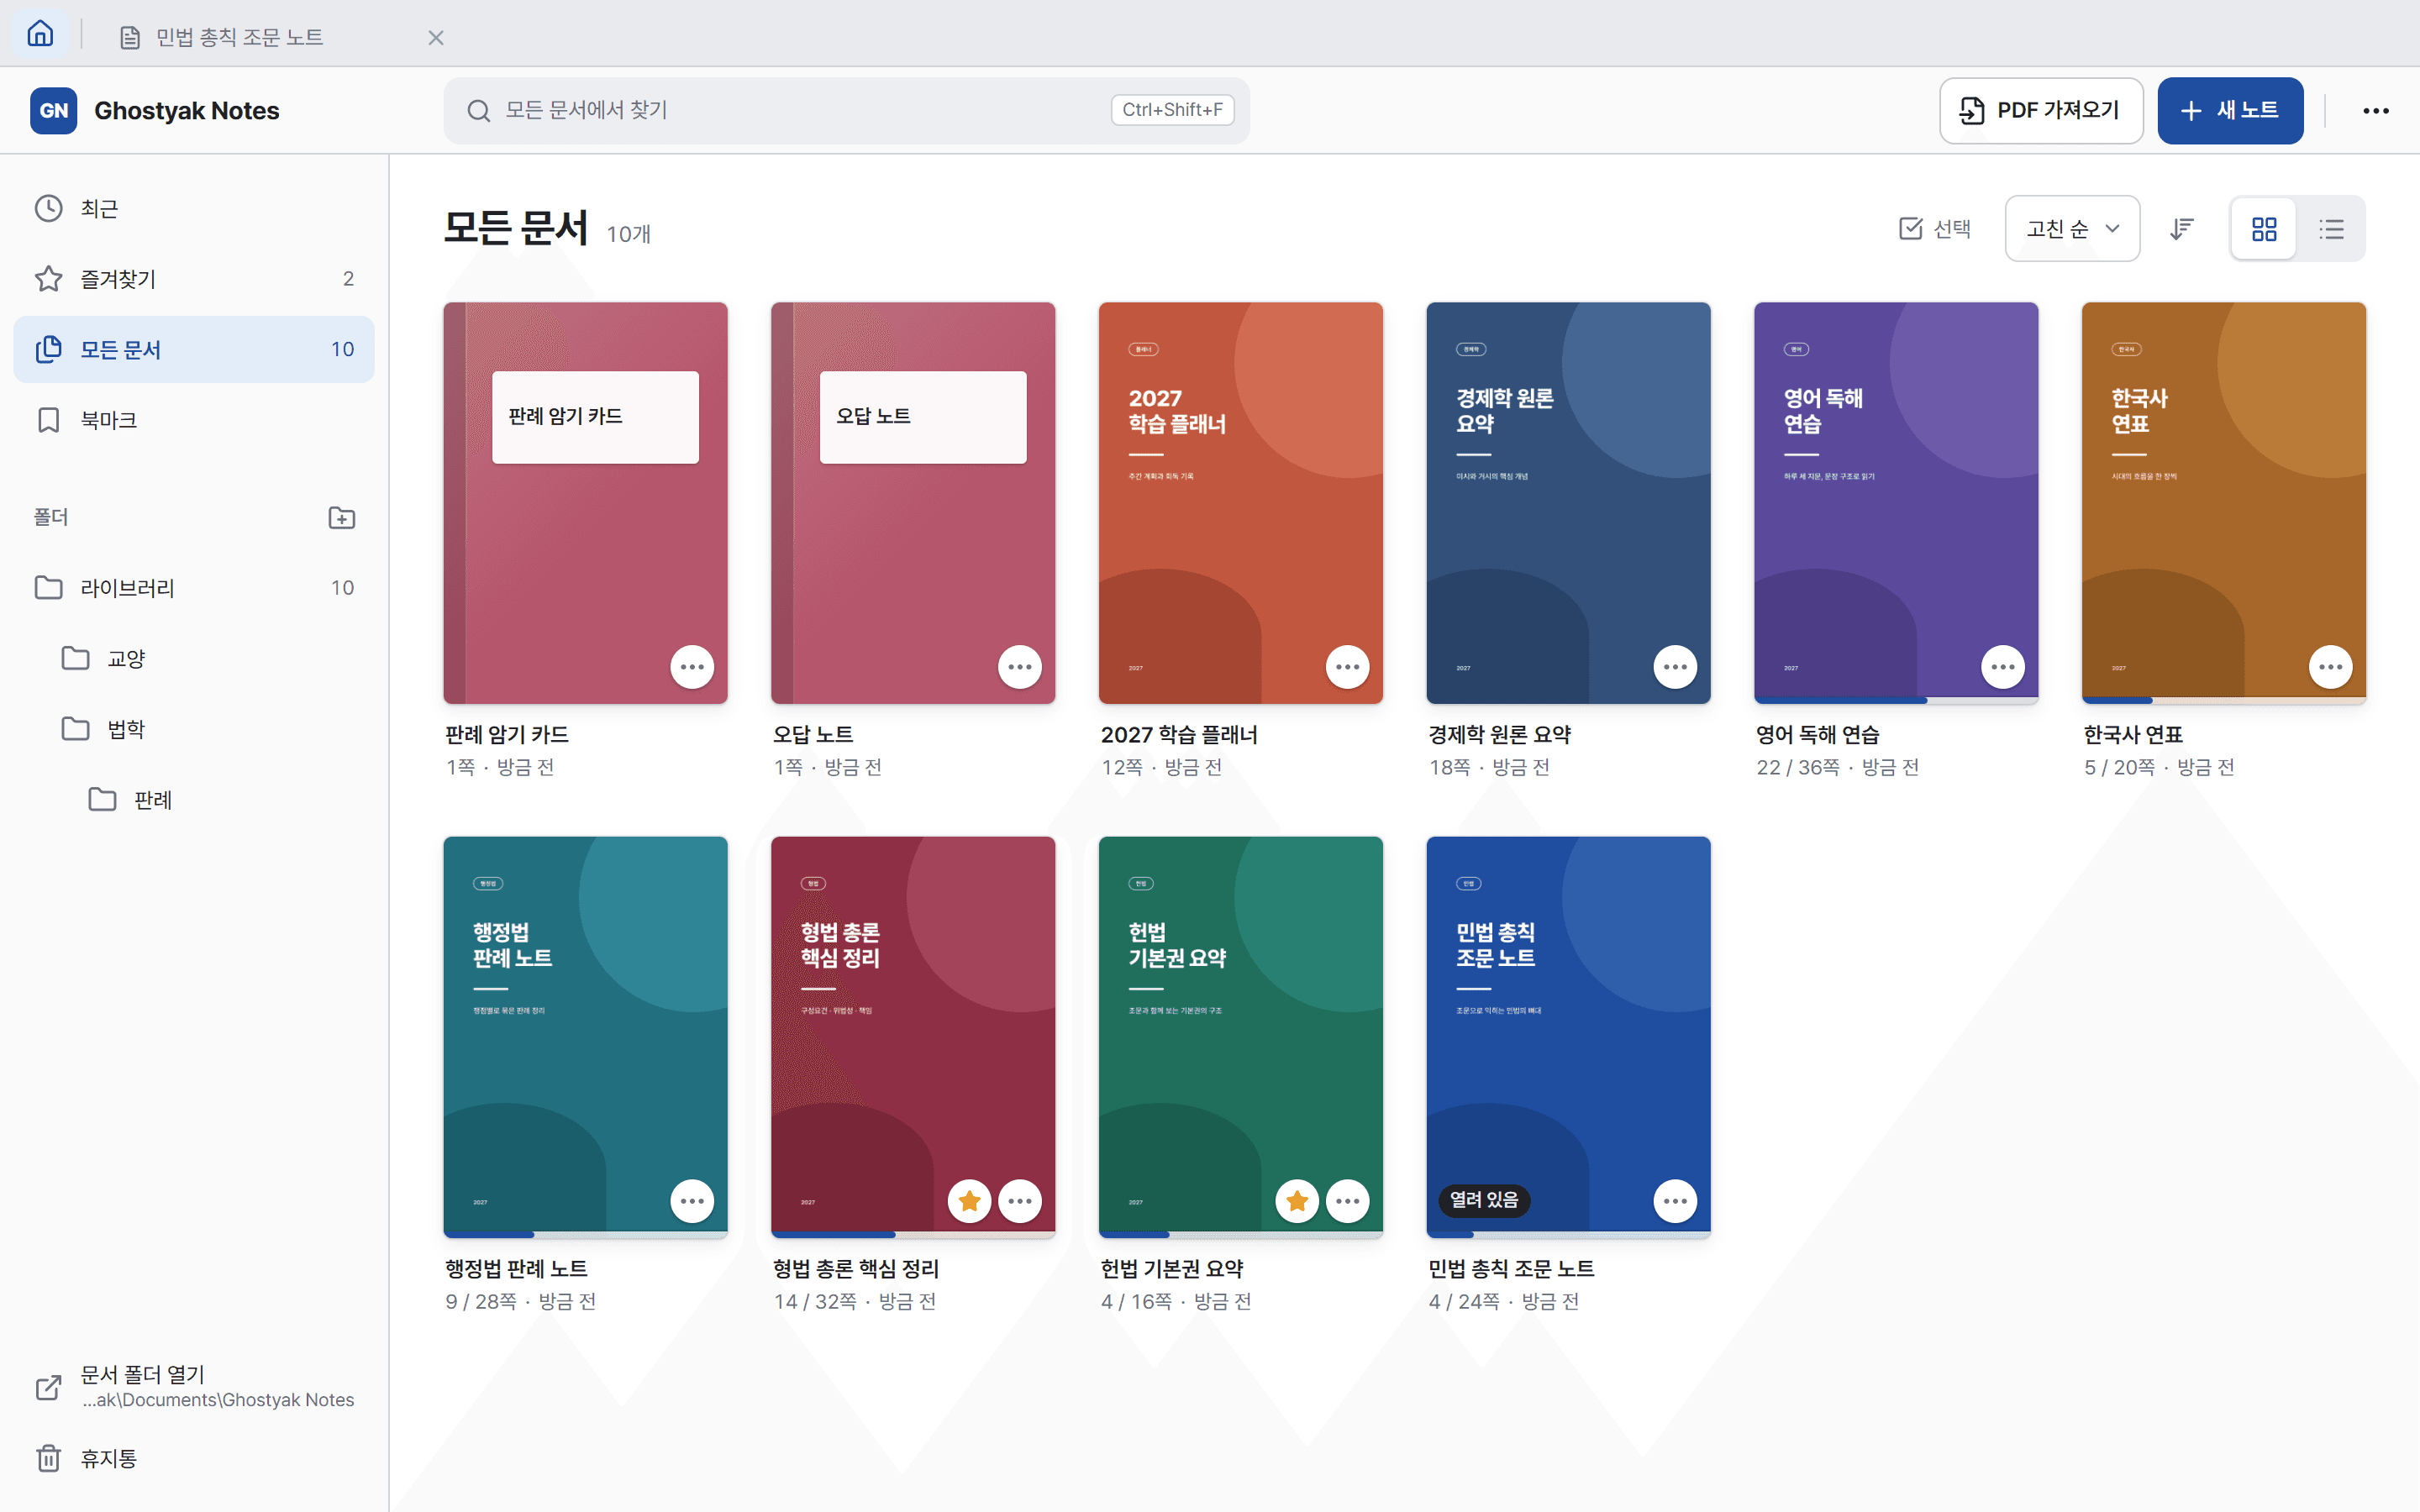Add a new folder with the folder-plus icon
Viewport: 2420px width, 1512px height.
(x=342, y=517)
